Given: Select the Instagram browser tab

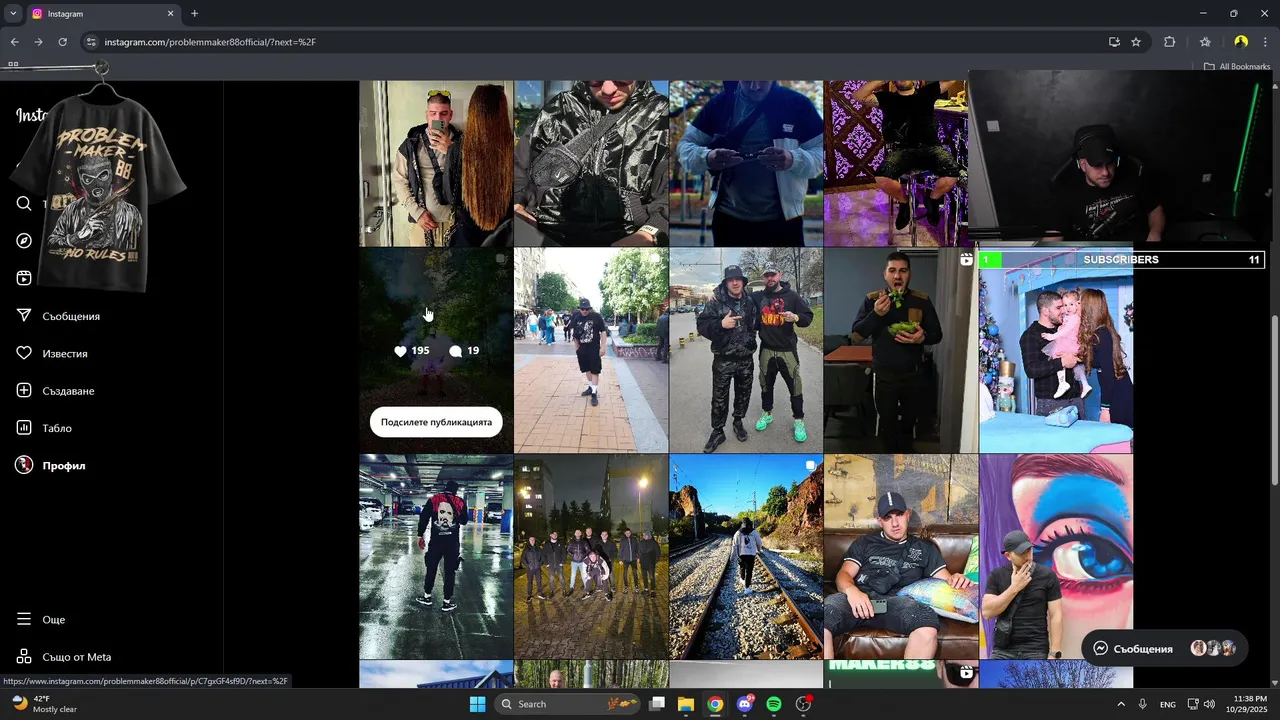Looking at the screenshot, I should tap(102, 14).
